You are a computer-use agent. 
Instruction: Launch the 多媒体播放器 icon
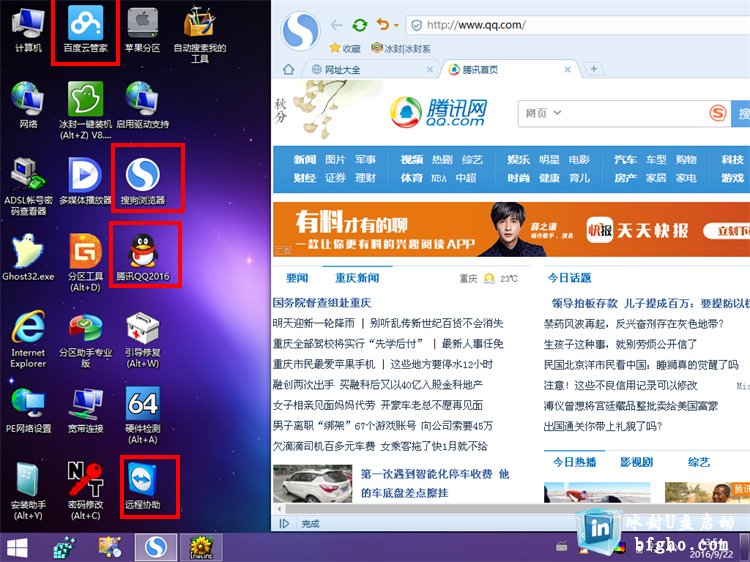(86, 181)
